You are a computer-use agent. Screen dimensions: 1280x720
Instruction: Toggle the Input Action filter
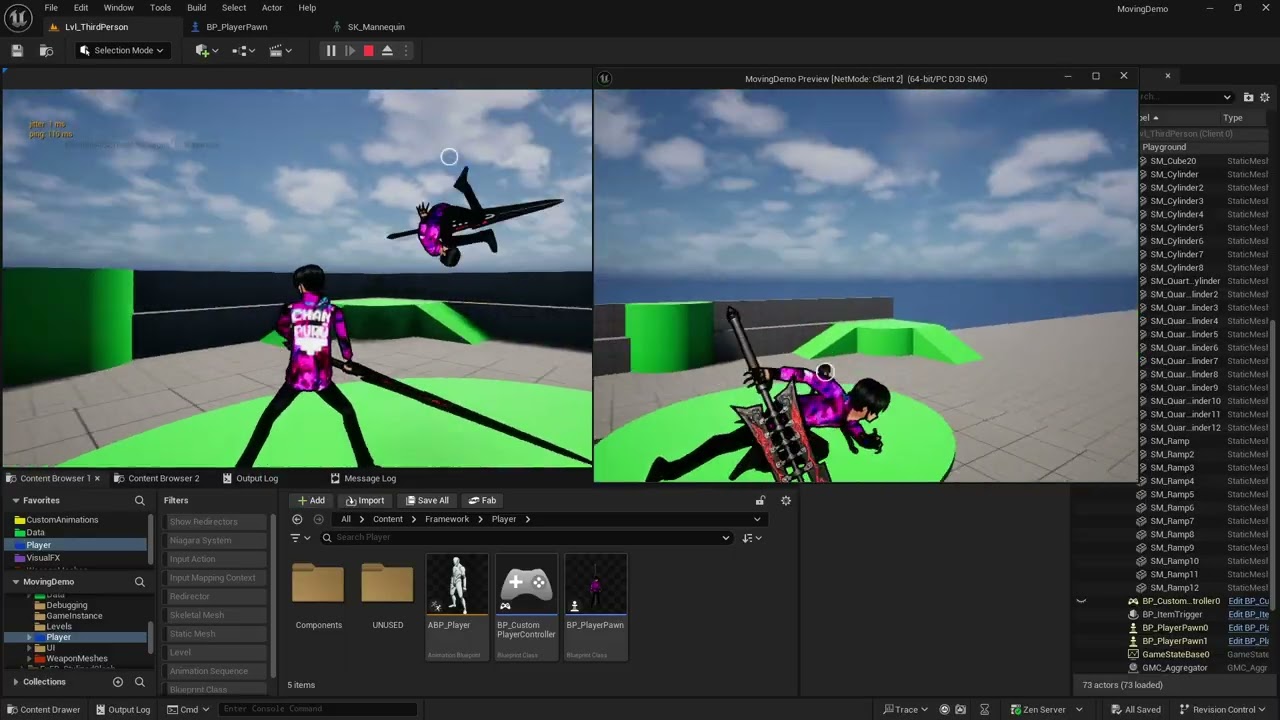click(213, 559)
